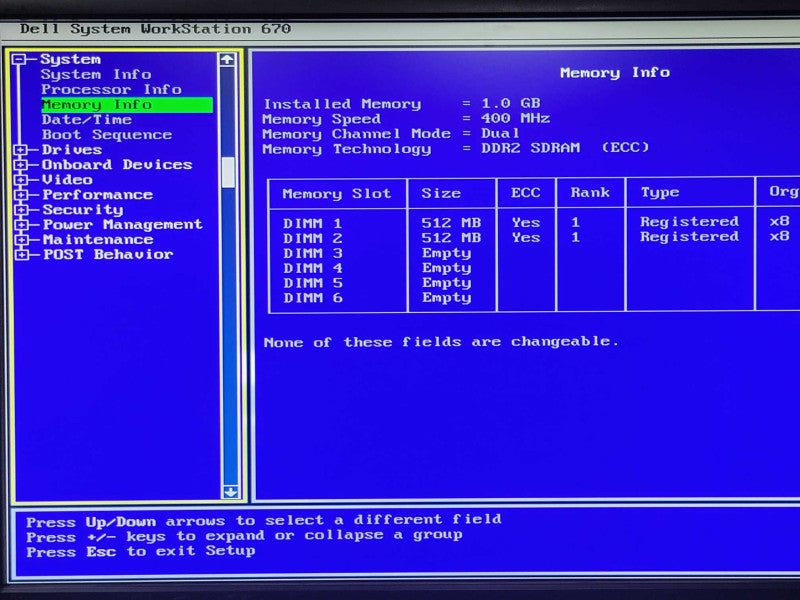The width and height of the screenshot is (800, 600).
Task: Click DIMM 3 Empty size cell
Action: coord(446,254)
